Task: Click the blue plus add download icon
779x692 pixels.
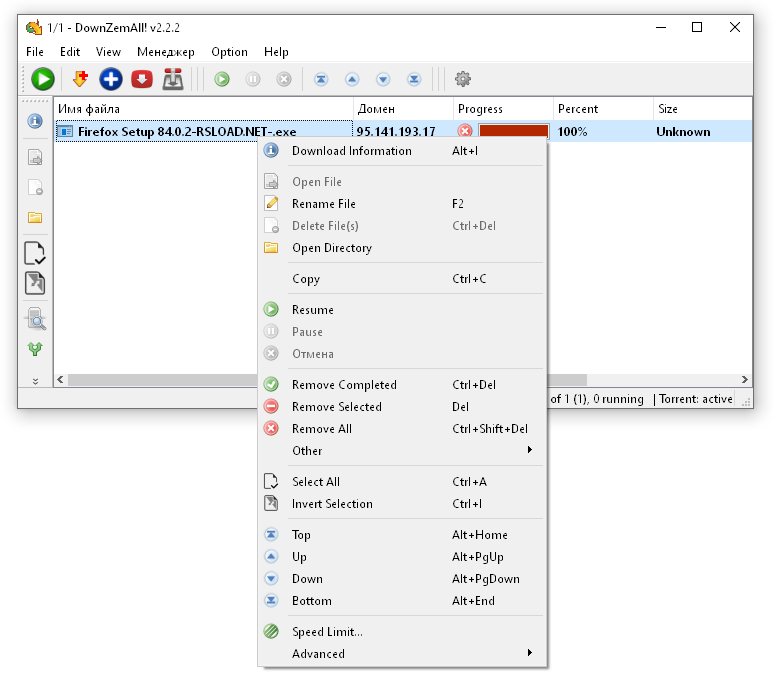Action: 111,79
